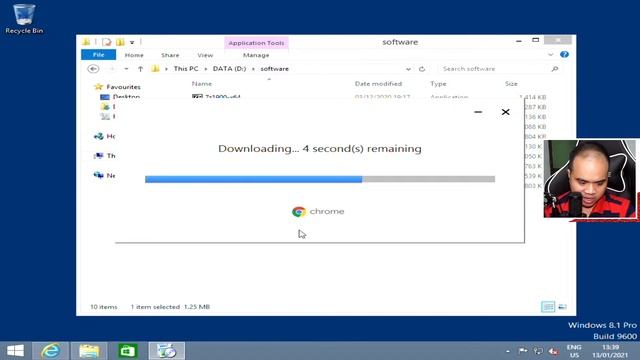
Task: Switch to the Home ribbon tab
Action: coord(134,55)
